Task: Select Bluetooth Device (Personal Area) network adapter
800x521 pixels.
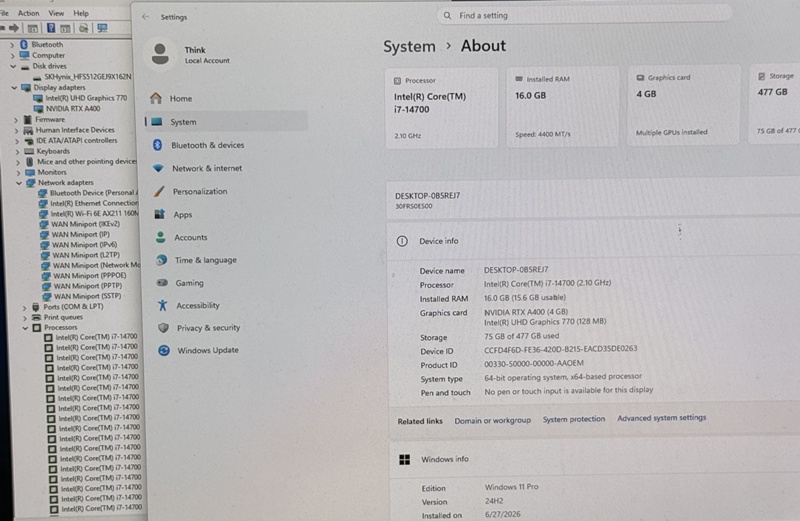Action: pos(94,193)
